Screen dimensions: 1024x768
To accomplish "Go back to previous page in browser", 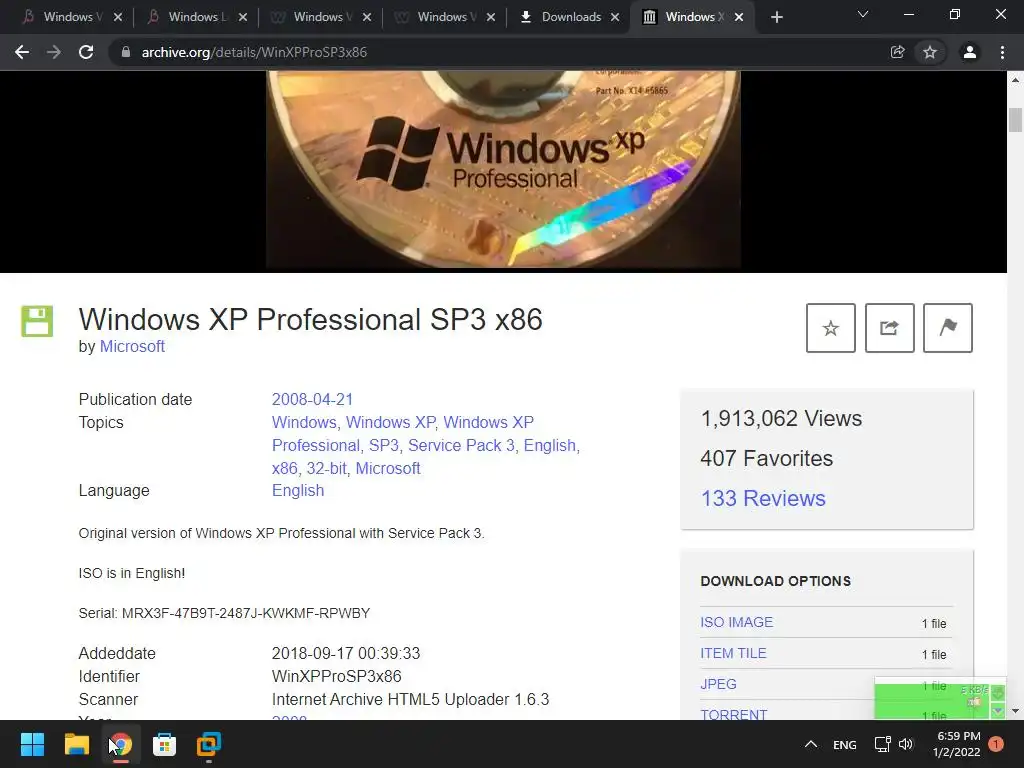I will 22,52.
